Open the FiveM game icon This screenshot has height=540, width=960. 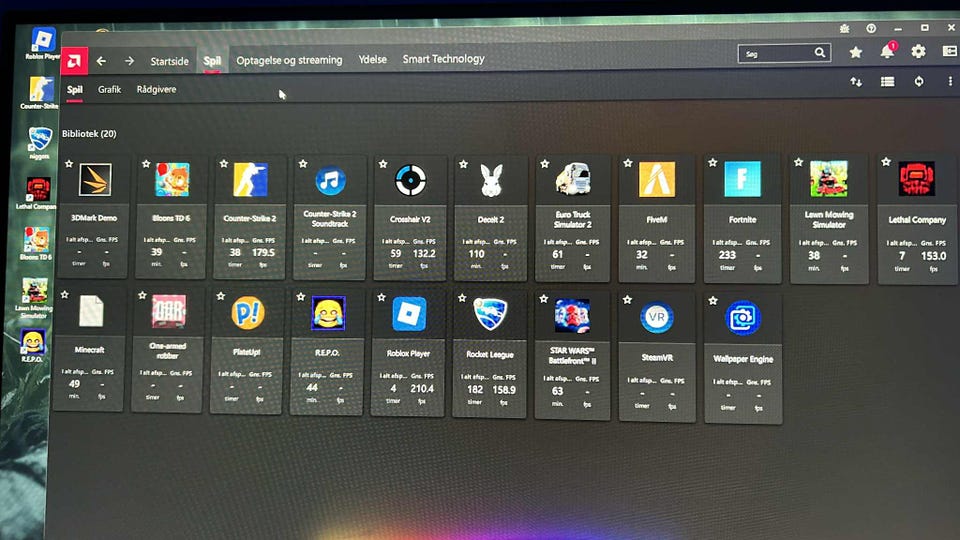coord(656,179)
